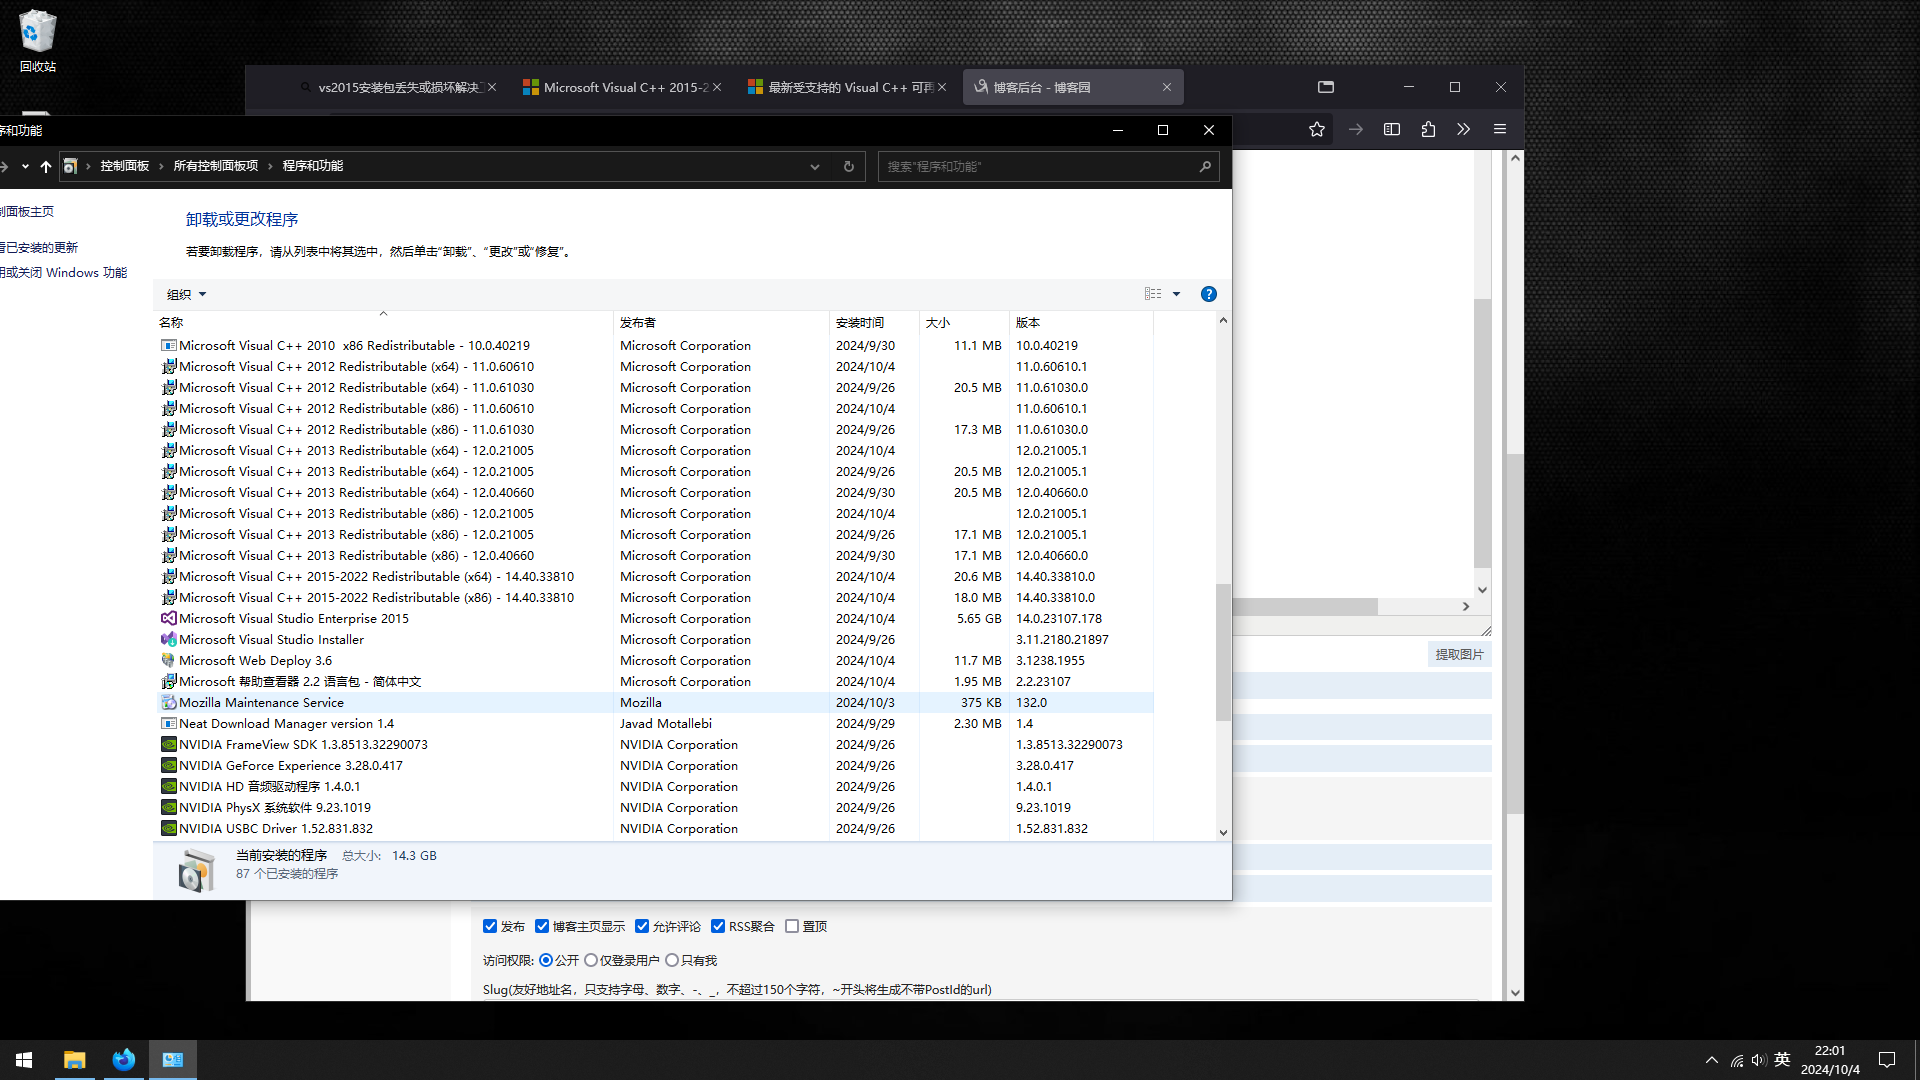Select the 只有我 radio button
This screenshot has height=1080, width=1920.
pyautogui.click(x=672, y=960)
